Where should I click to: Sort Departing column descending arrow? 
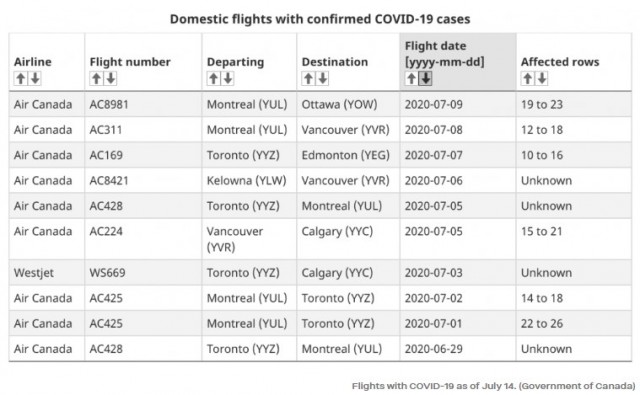228,78
